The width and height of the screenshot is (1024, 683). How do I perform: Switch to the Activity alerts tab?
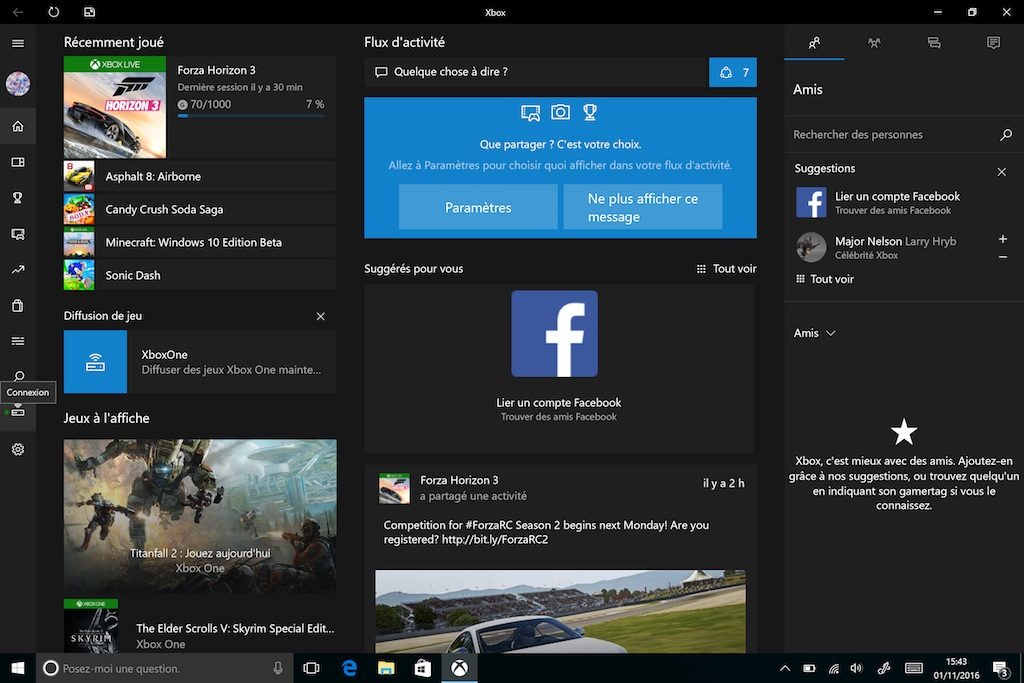(993, 43)
